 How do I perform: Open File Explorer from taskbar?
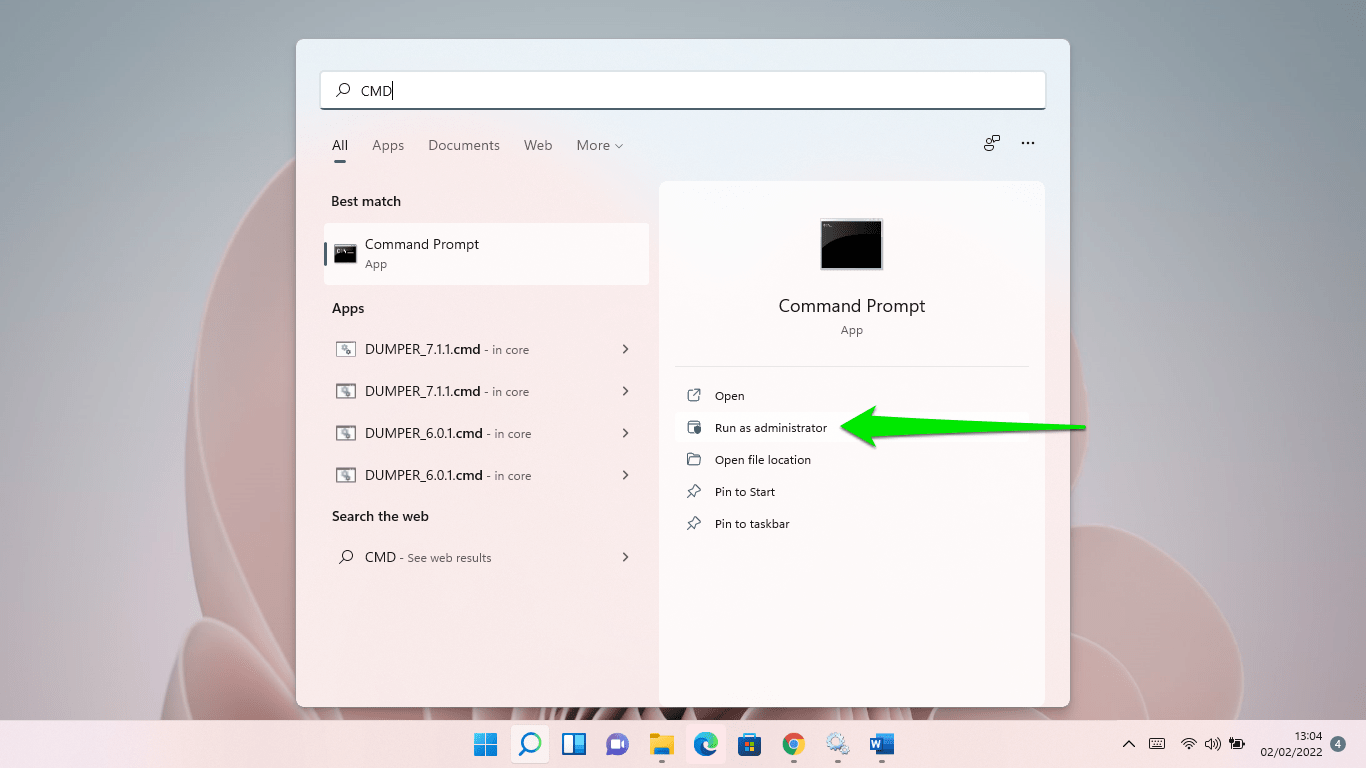[x=662, y=744]
